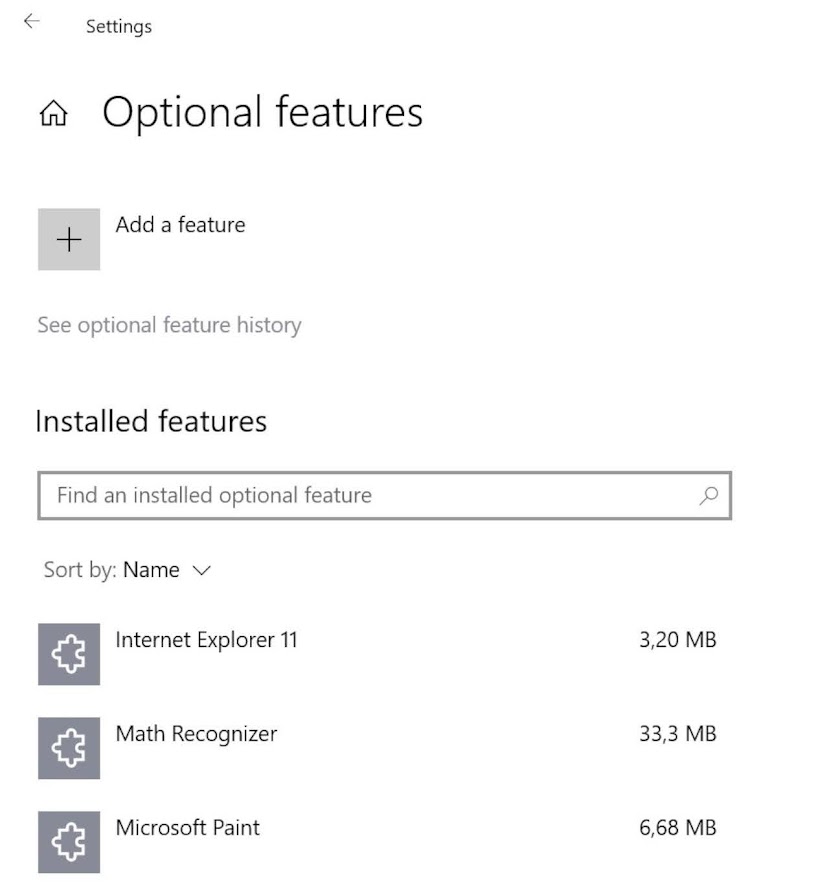
Task: Open the Sort by Name dropdown
Action: tap(151, 570)
